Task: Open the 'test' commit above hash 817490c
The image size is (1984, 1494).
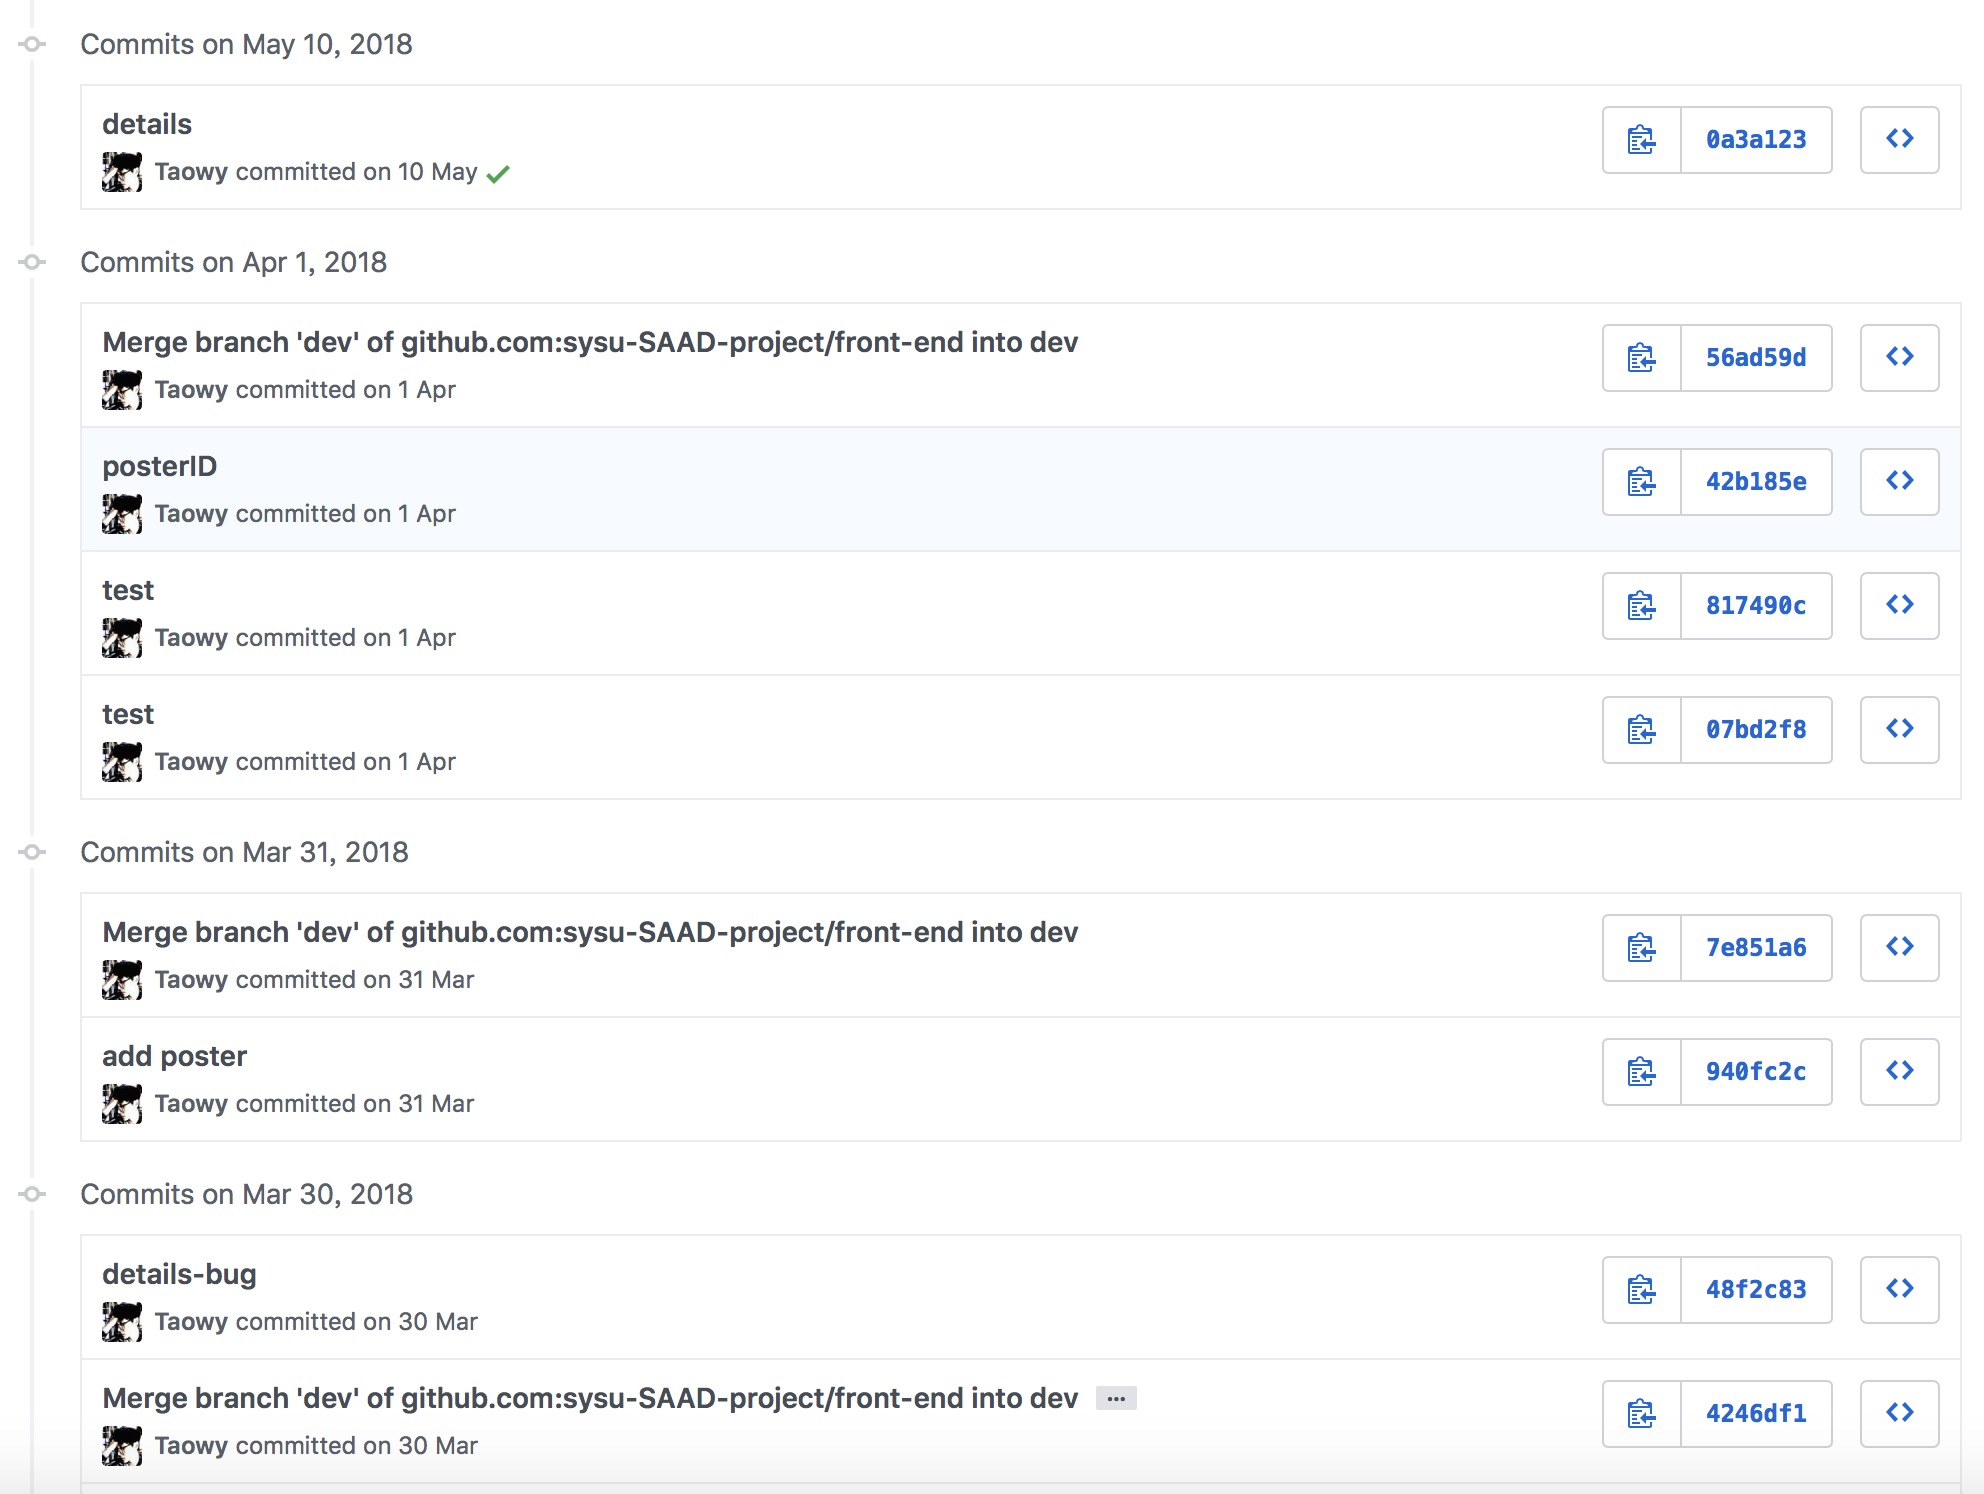Action: click(128, 590)
